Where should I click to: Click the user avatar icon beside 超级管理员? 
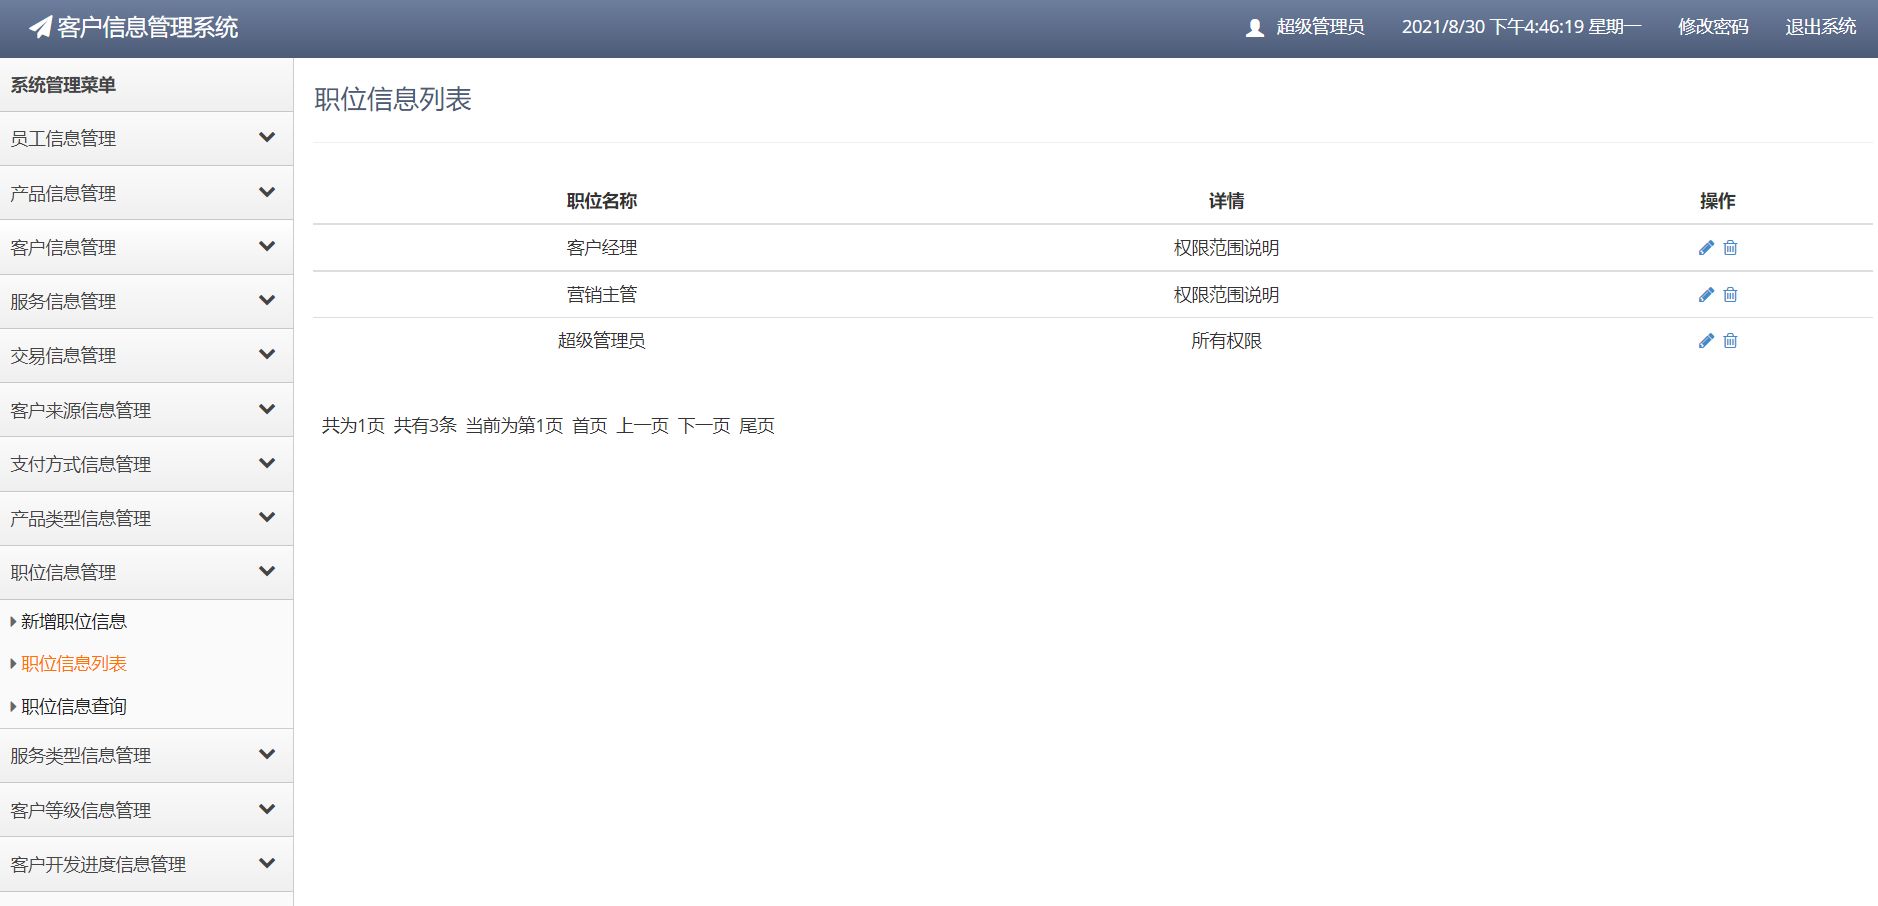[x=1255, y=28]
